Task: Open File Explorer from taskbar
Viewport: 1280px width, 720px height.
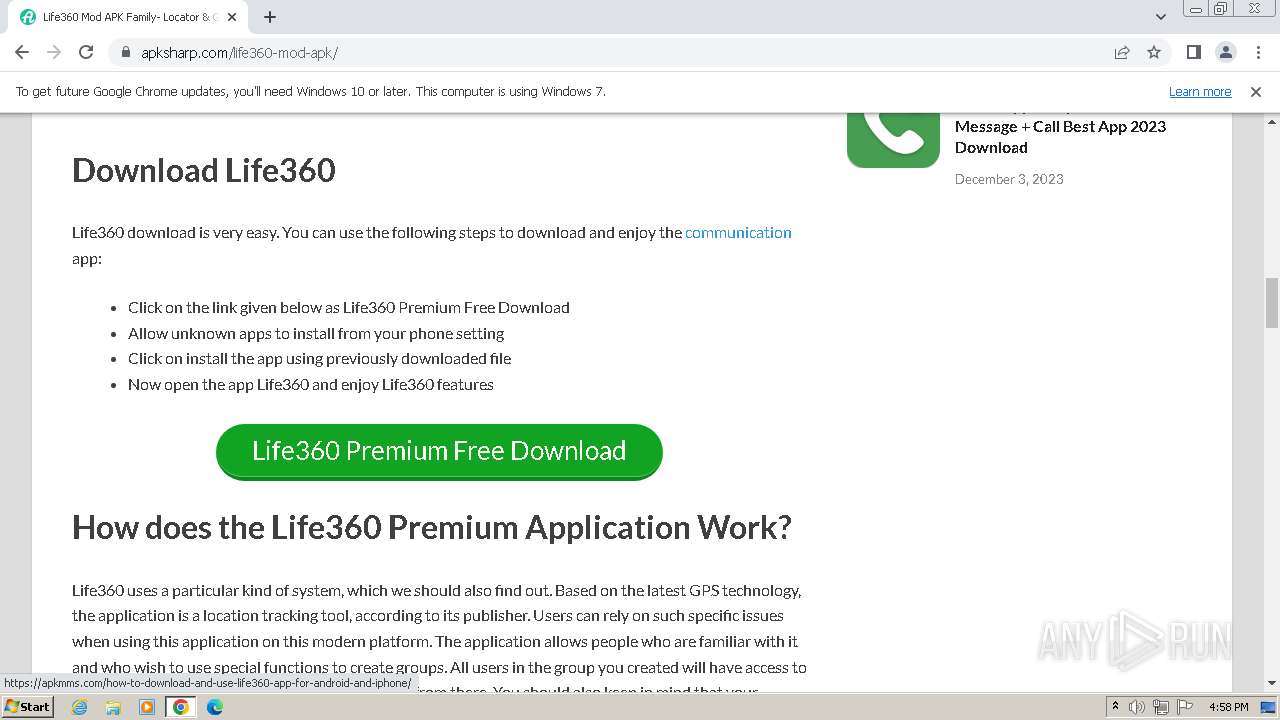Action: [113, 707]
